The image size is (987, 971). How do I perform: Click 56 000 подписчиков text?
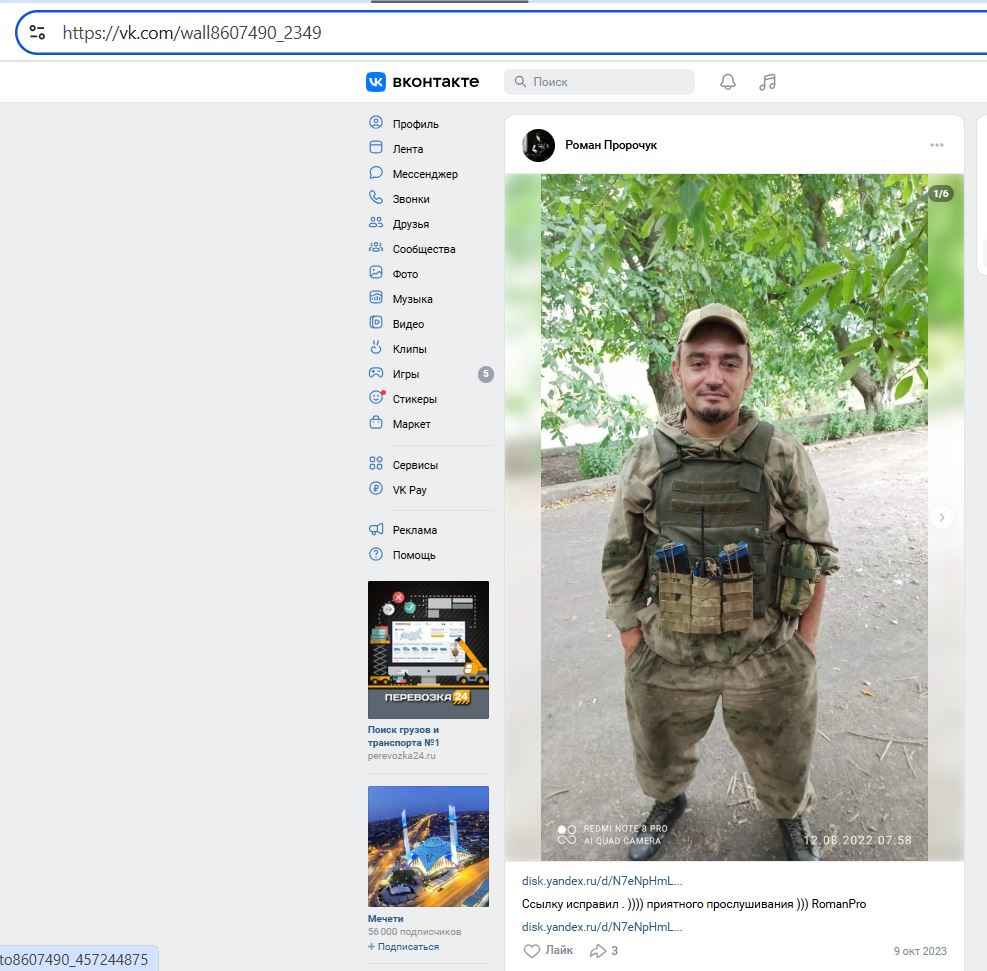pyautogui.click(x=414, y=932)
